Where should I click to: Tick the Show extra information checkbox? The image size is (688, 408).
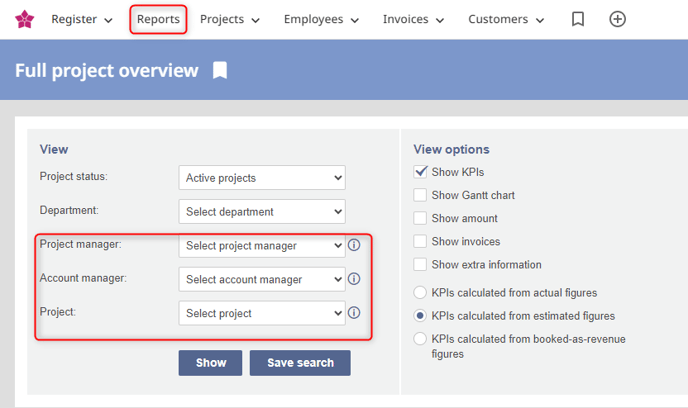pyautogui.click(x=421, y=264)
